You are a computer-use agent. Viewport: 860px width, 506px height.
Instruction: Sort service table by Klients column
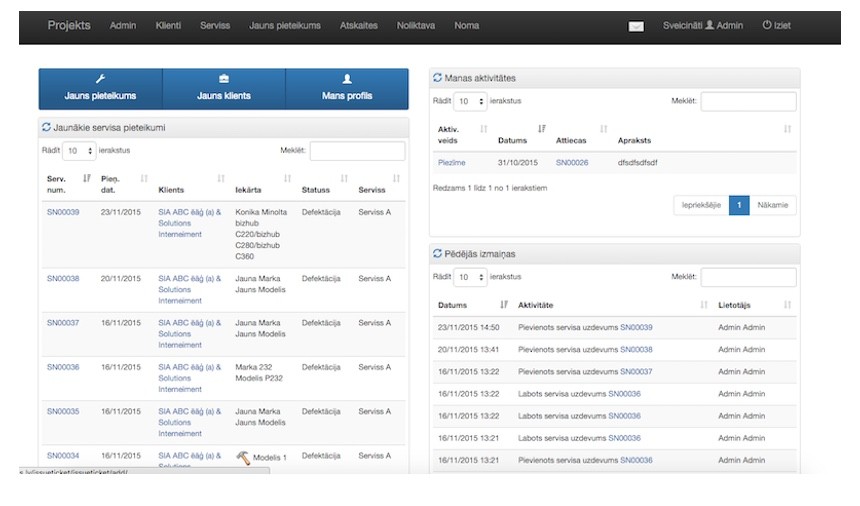tap(220, 178)
